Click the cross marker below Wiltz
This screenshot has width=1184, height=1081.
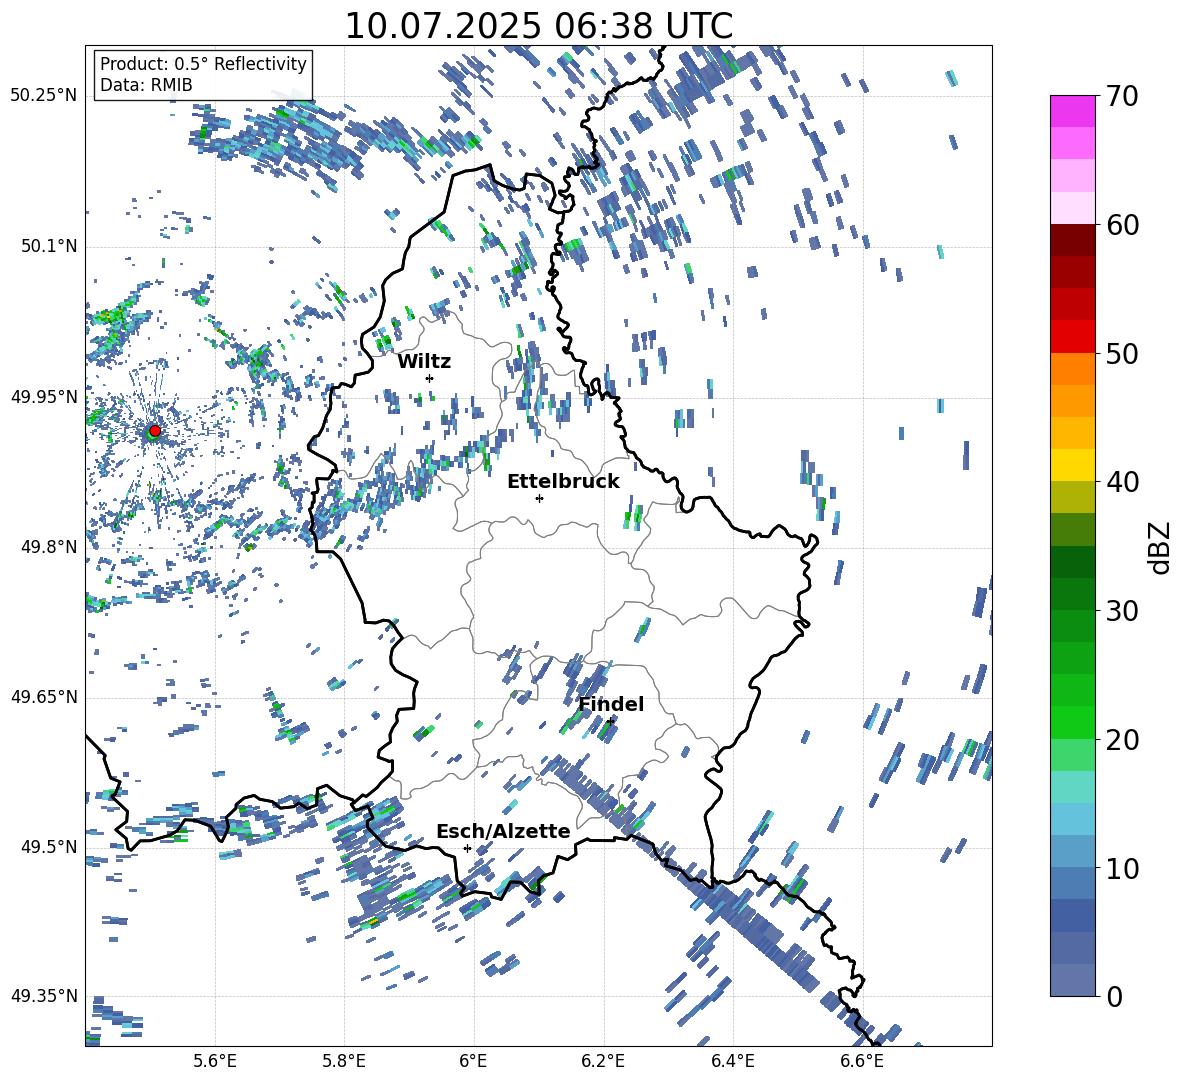[x=430, y=378]
